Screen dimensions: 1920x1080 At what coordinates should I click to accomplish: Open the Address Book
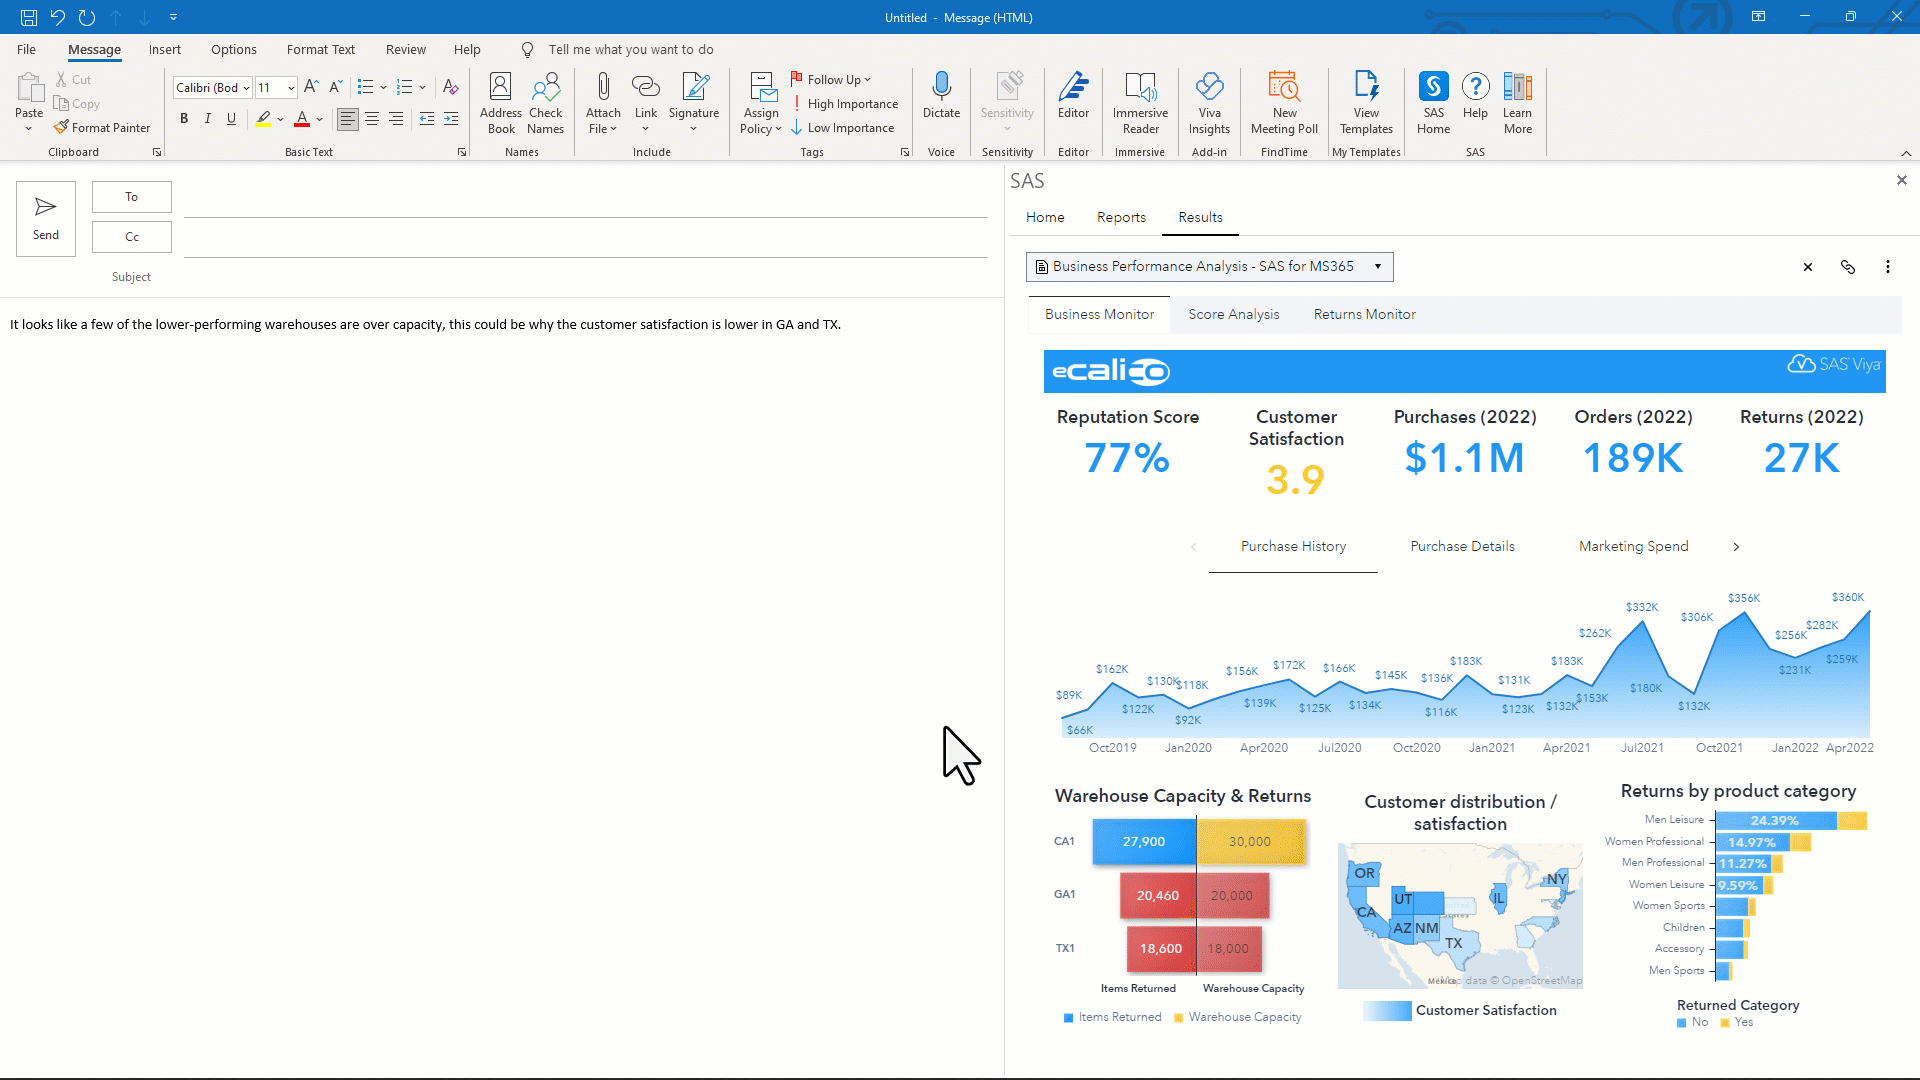click(x=501, y=102)
